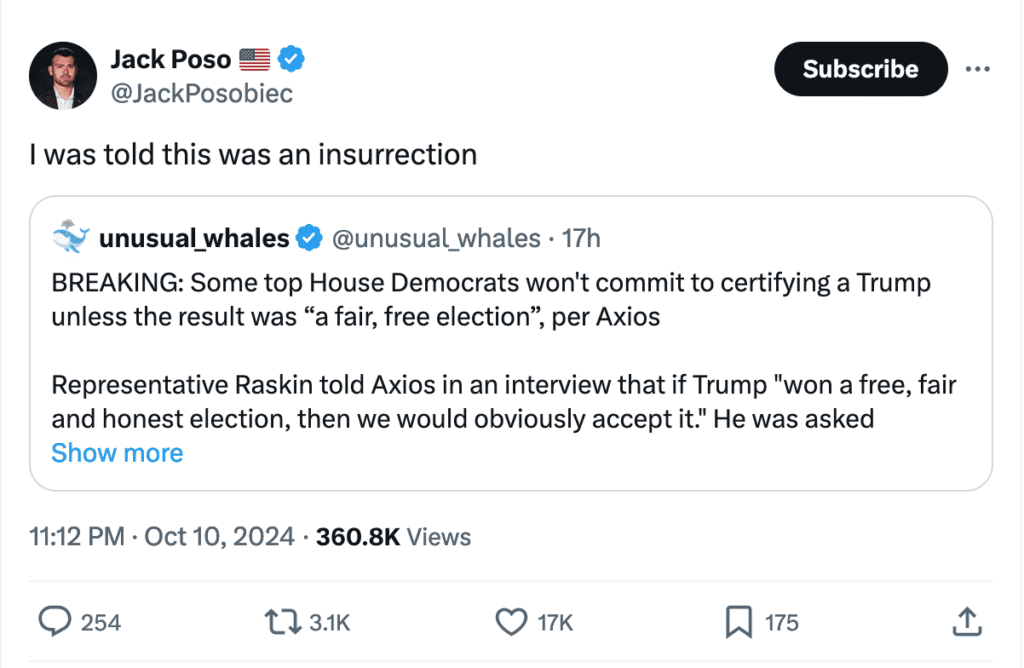Click the 360.8K Views count
This screenshot has height=668, width=1024.
tap(393, 537)
